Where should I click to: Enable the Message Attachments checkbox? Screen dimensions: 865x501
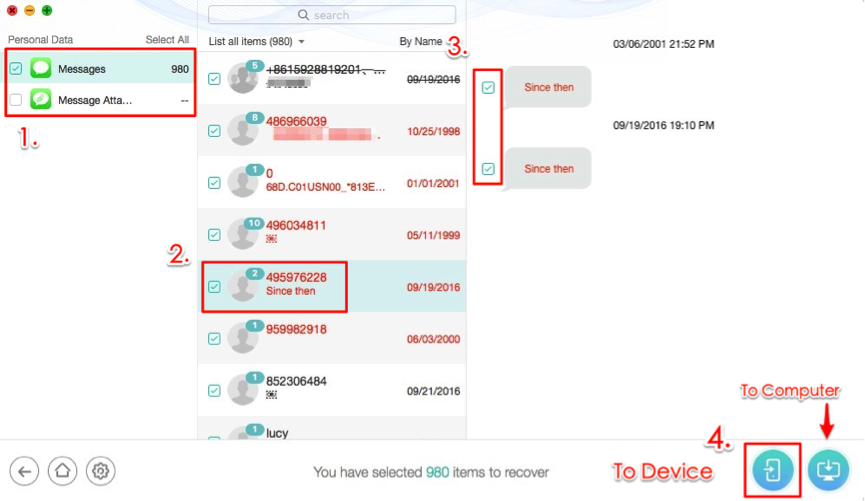16,99
